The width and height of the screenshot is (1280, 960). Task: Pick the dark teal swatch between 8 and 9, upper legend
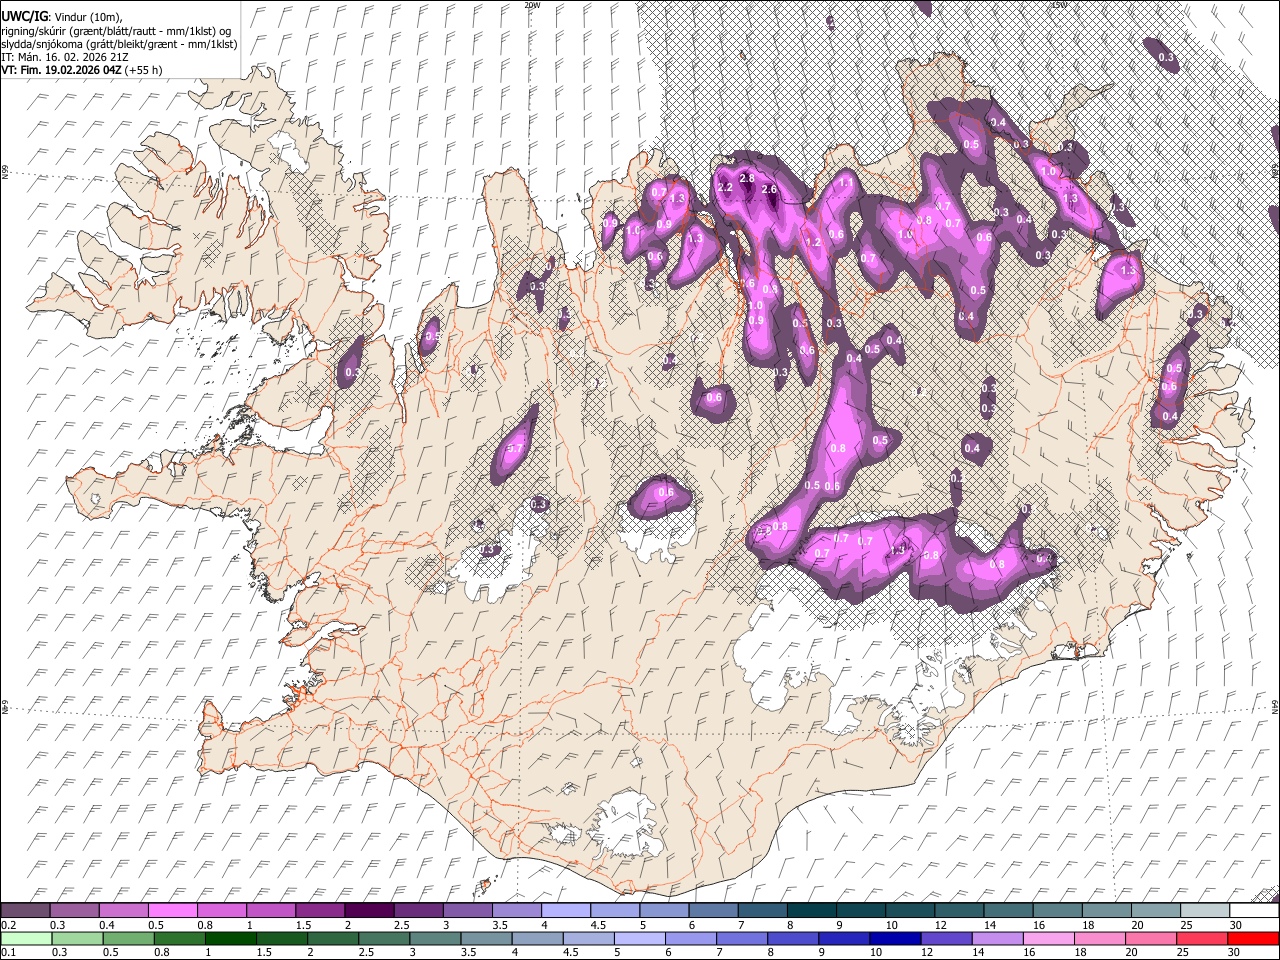pyautogui.click(x=811, y=911)
